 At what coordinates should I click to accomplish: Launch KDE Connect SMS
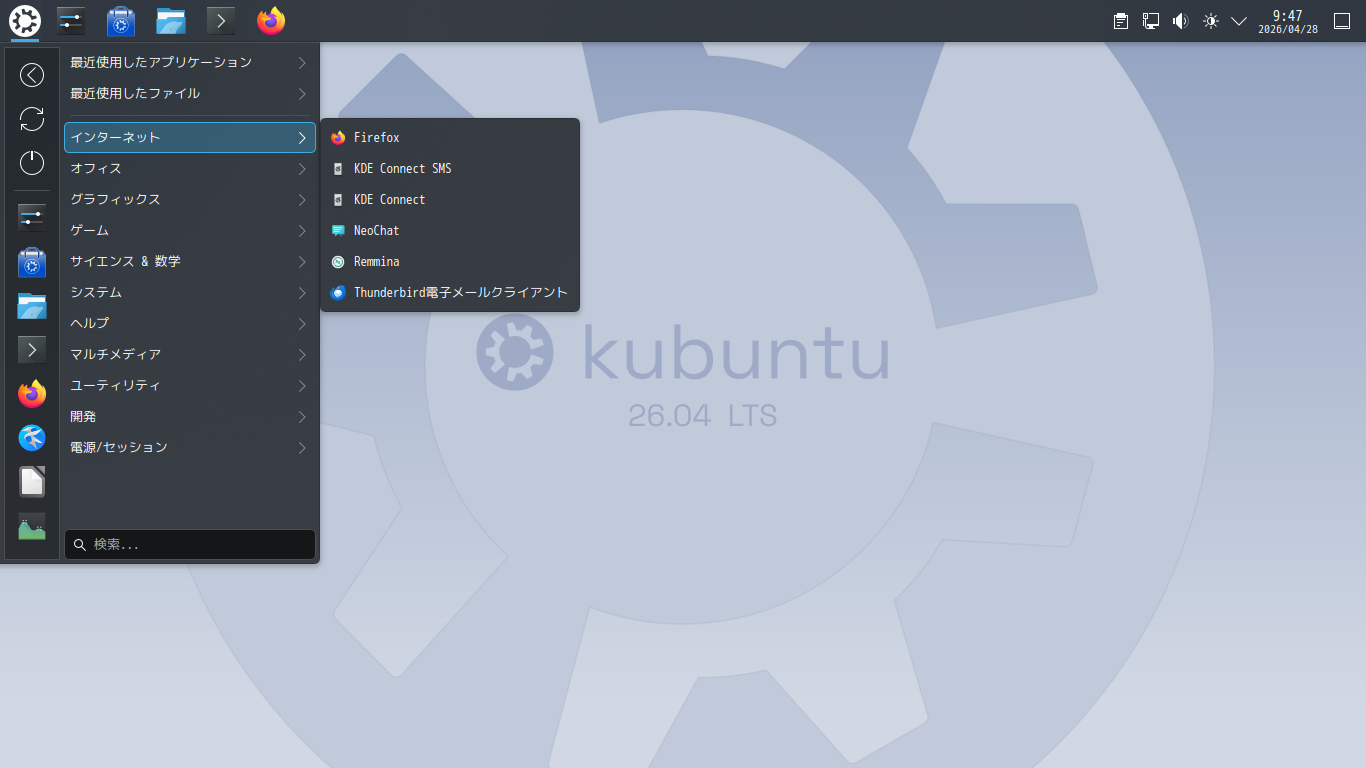401,168
